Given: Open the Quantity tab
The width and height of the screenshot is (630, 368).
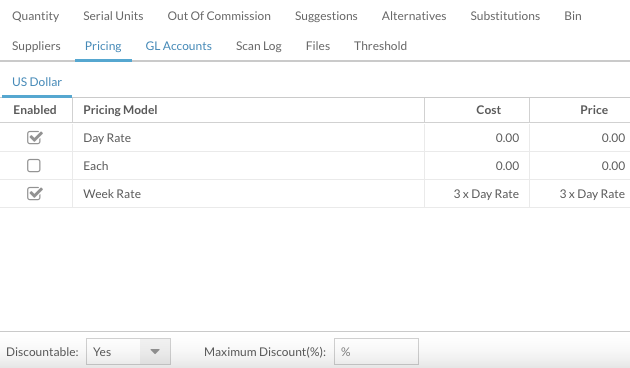Looking at the screenshot, I should coord(35,16).
